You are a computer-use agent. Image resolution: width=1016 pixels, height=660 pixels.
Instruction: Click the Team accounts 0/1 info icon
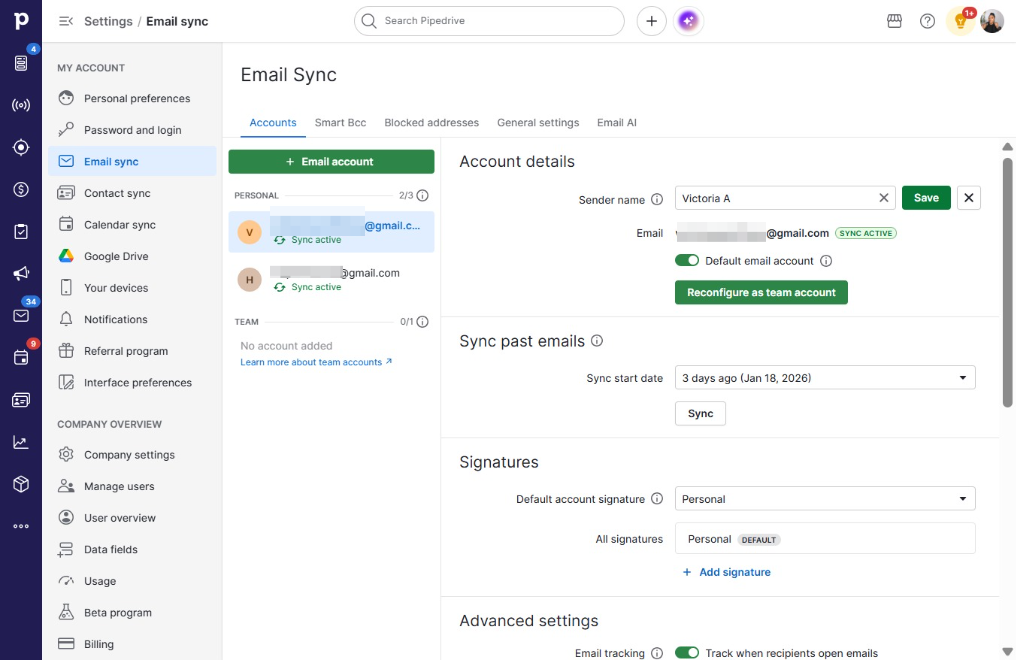(422, 321)
